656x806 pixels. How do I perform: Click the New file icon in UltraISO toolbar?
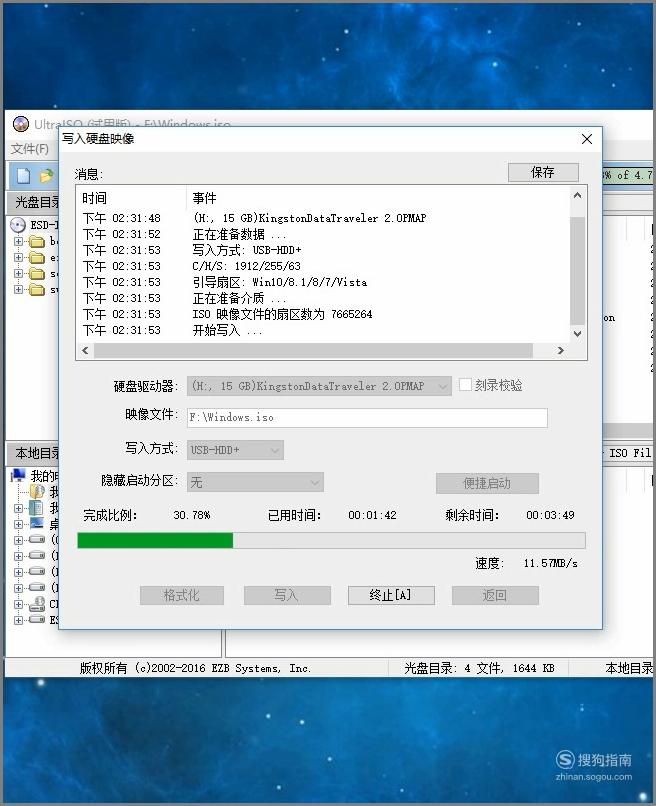coord(24,176)
